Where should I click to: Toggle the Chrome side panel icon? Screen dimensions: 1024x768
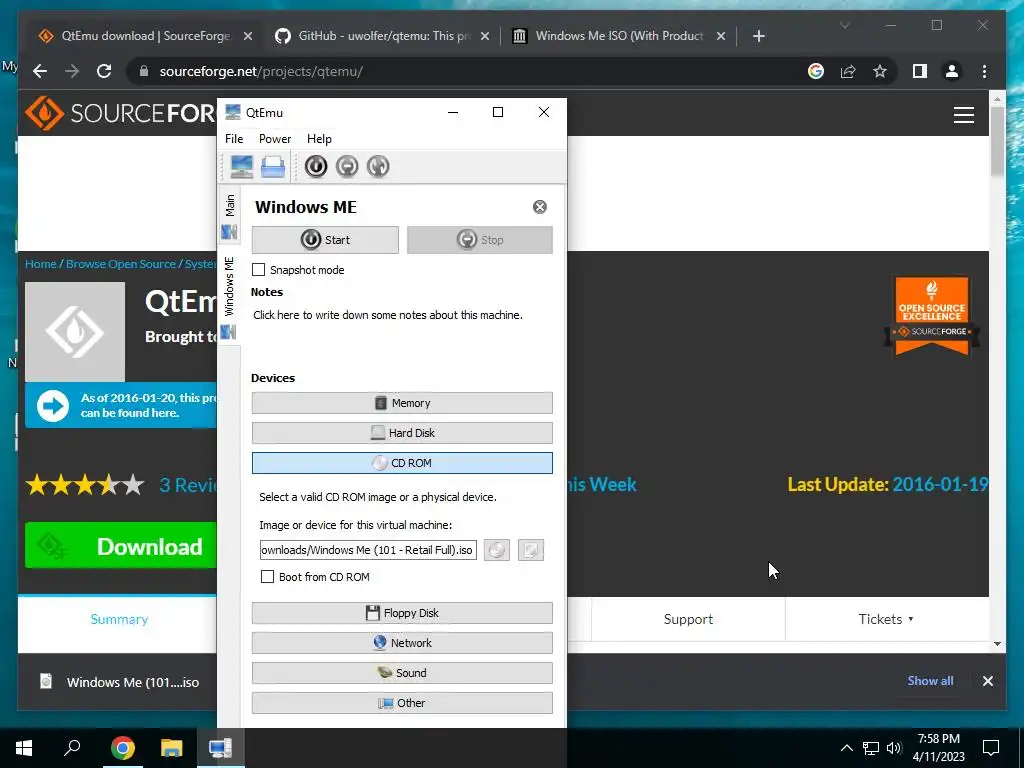pos(920,71)
